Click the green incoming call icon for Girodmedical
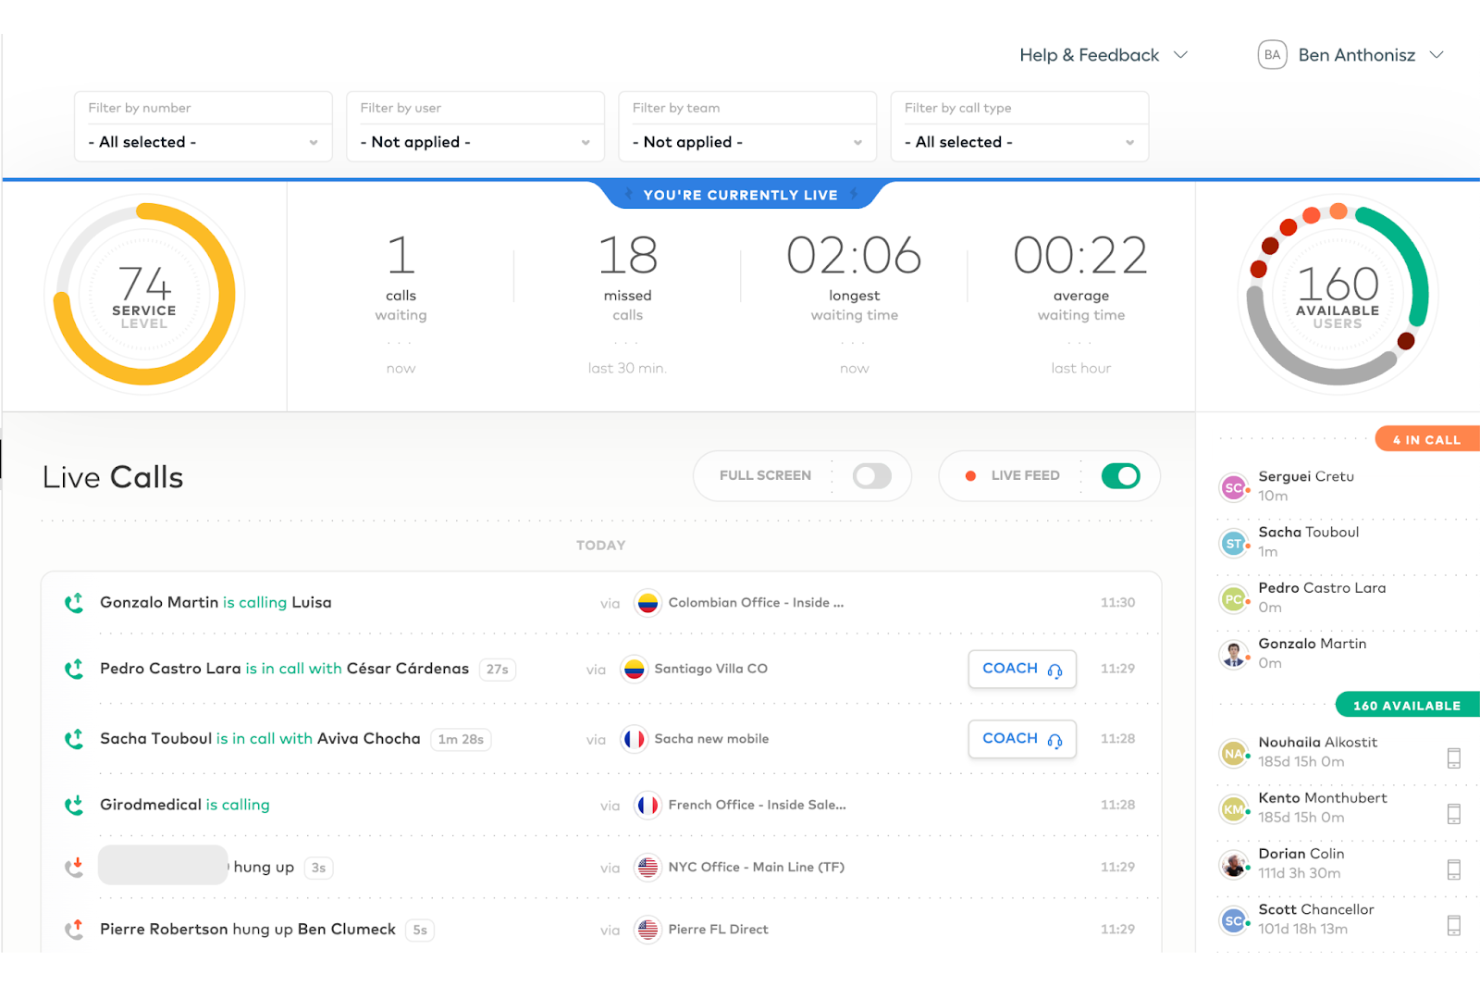The height and width of the screenshot is (987, 1480). [x=72, y=805]
